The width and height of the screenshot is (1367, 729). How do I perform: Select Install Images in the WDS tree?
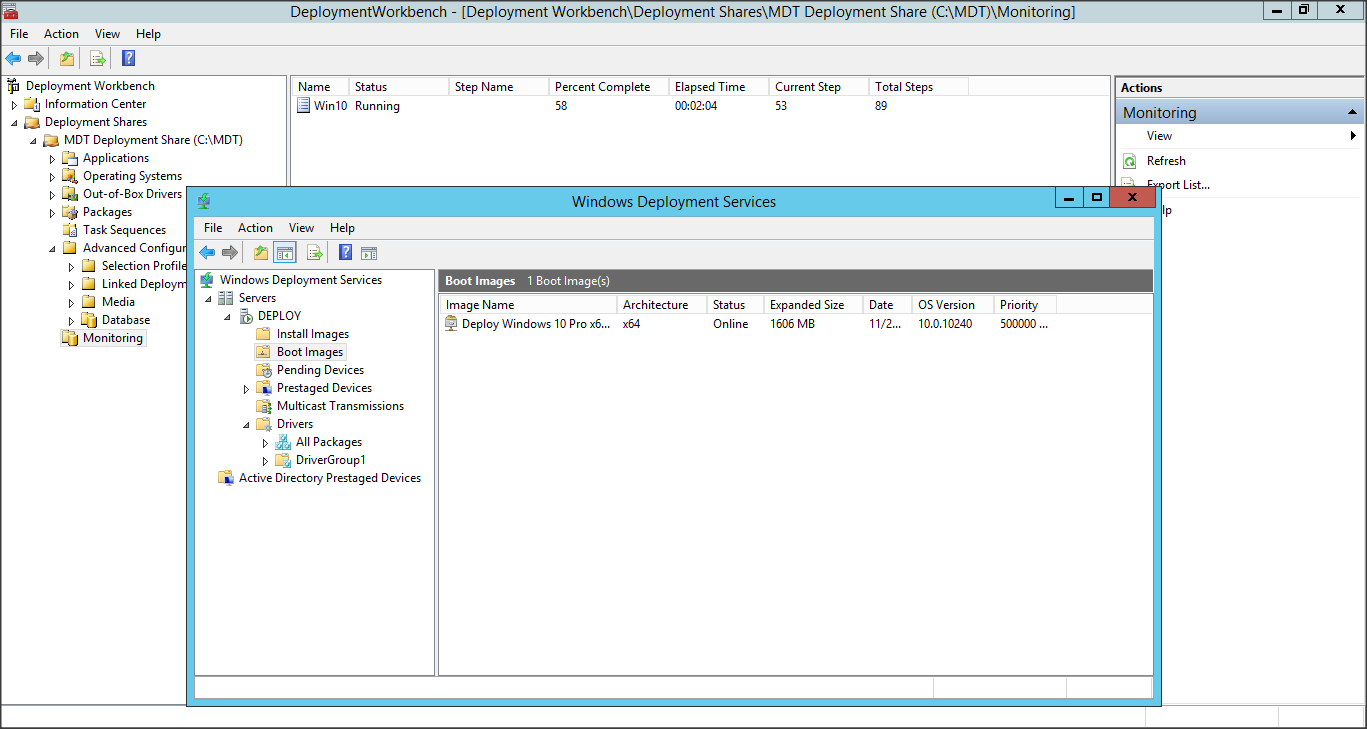312,334
